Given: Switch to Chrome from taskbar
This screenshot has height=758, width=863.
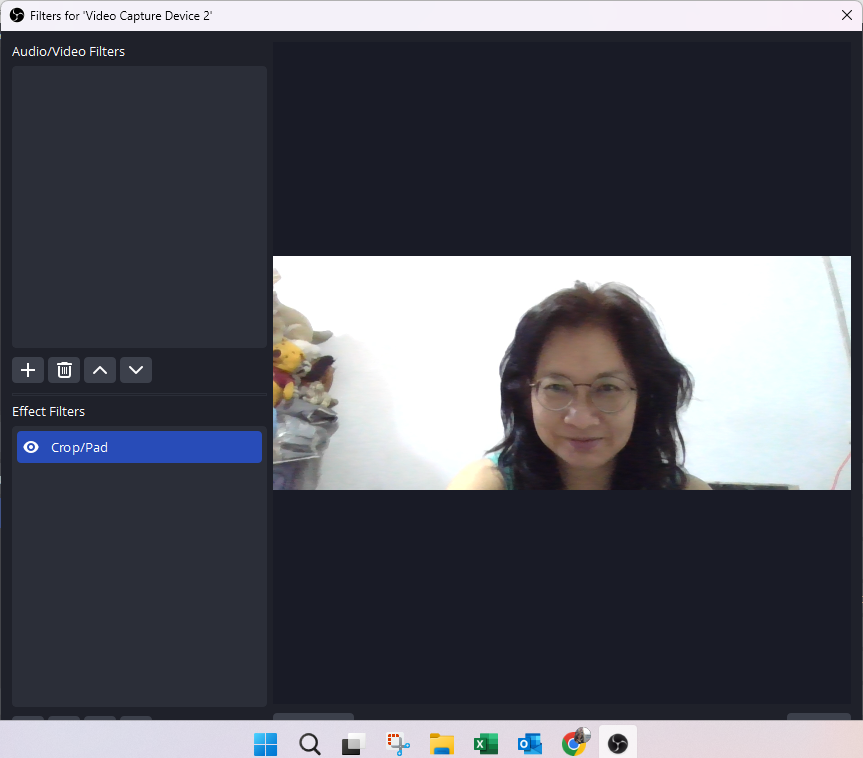Looking at the screenshot, I should click(574, 743).
